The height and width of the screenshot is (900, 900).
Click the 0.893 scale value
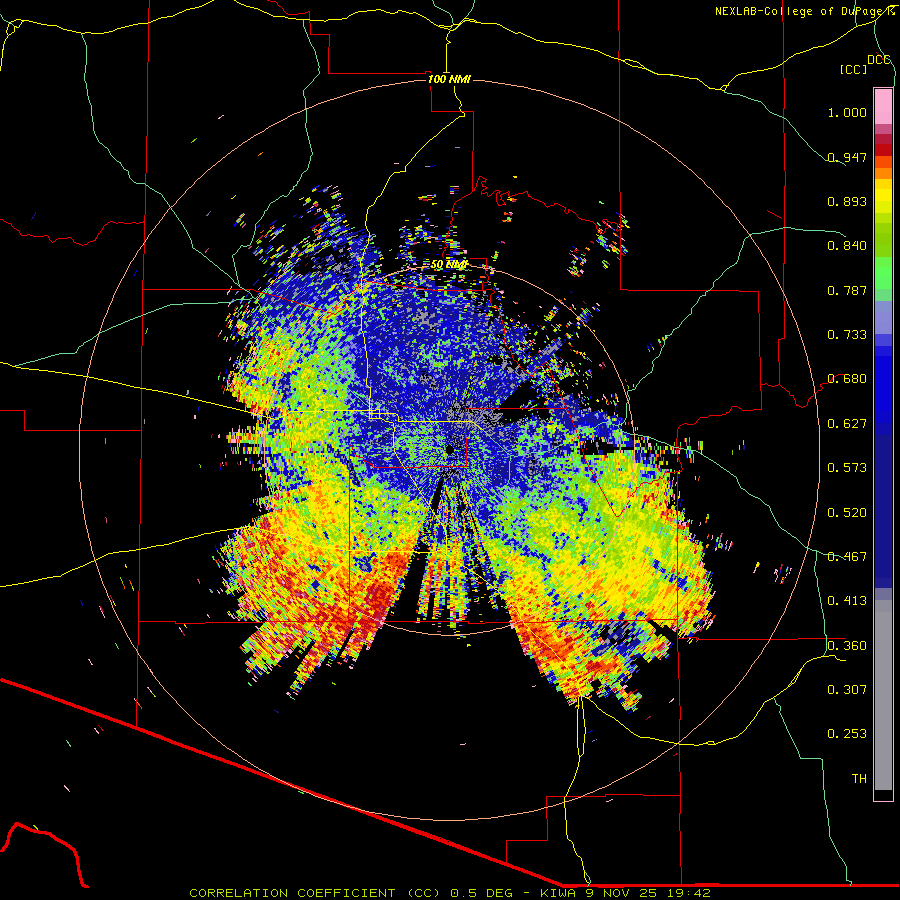[x=847, y=201]
